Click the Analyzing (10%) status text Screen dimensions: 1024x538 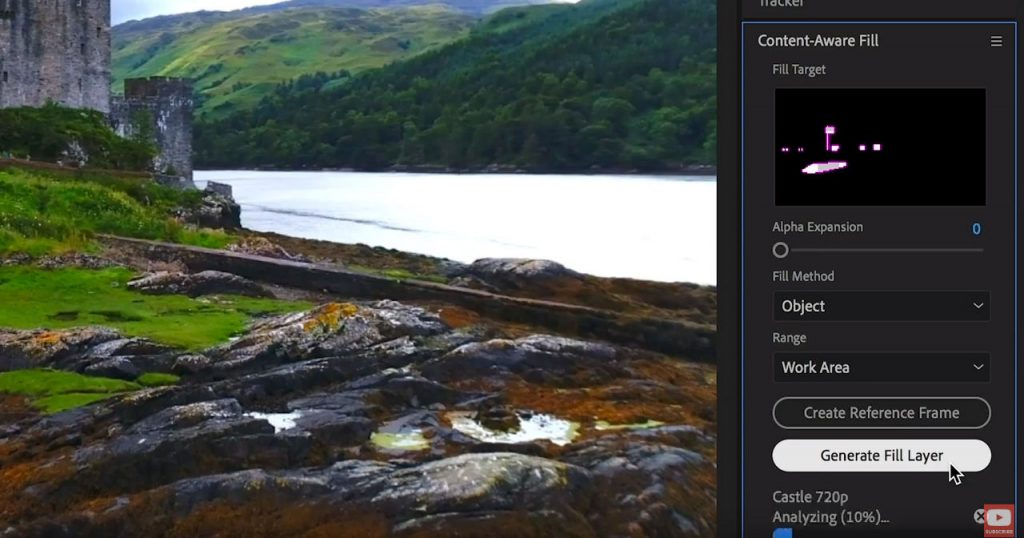[831, 517]
